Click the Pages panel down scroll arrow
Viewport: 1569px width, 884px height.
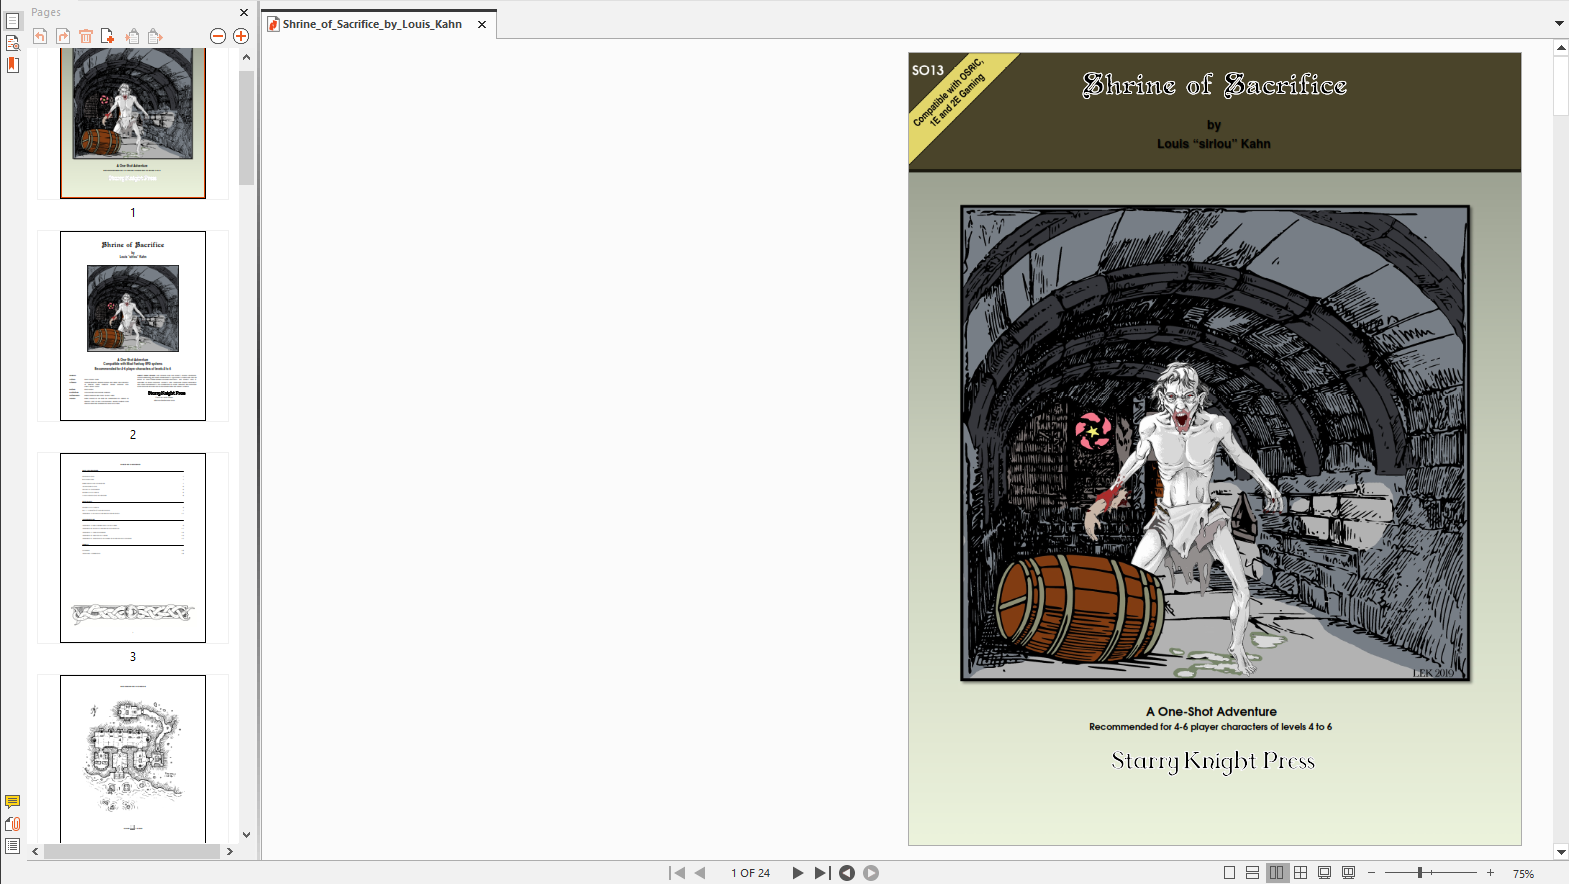click(x=246, y=835)
